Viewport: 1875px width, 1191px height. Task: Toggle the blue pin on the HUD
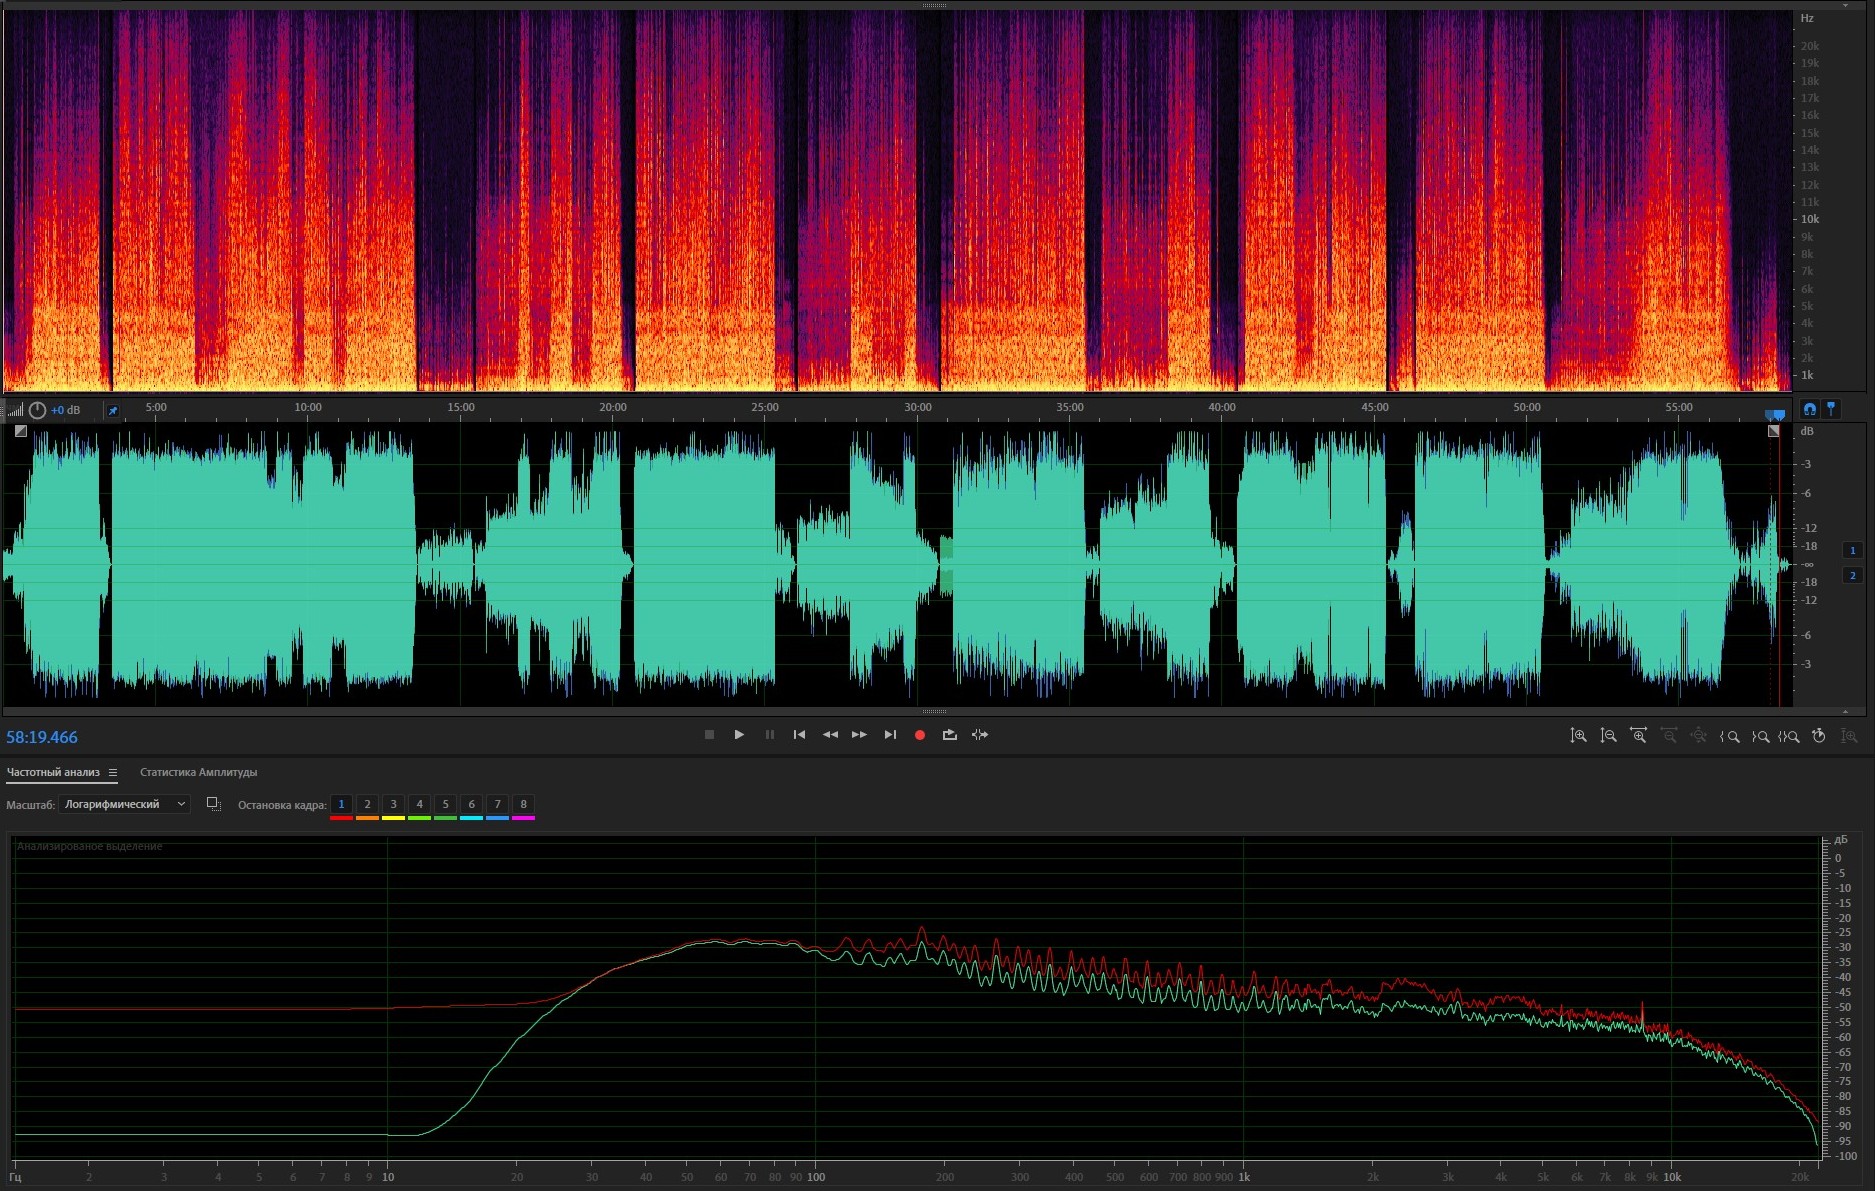113,411
